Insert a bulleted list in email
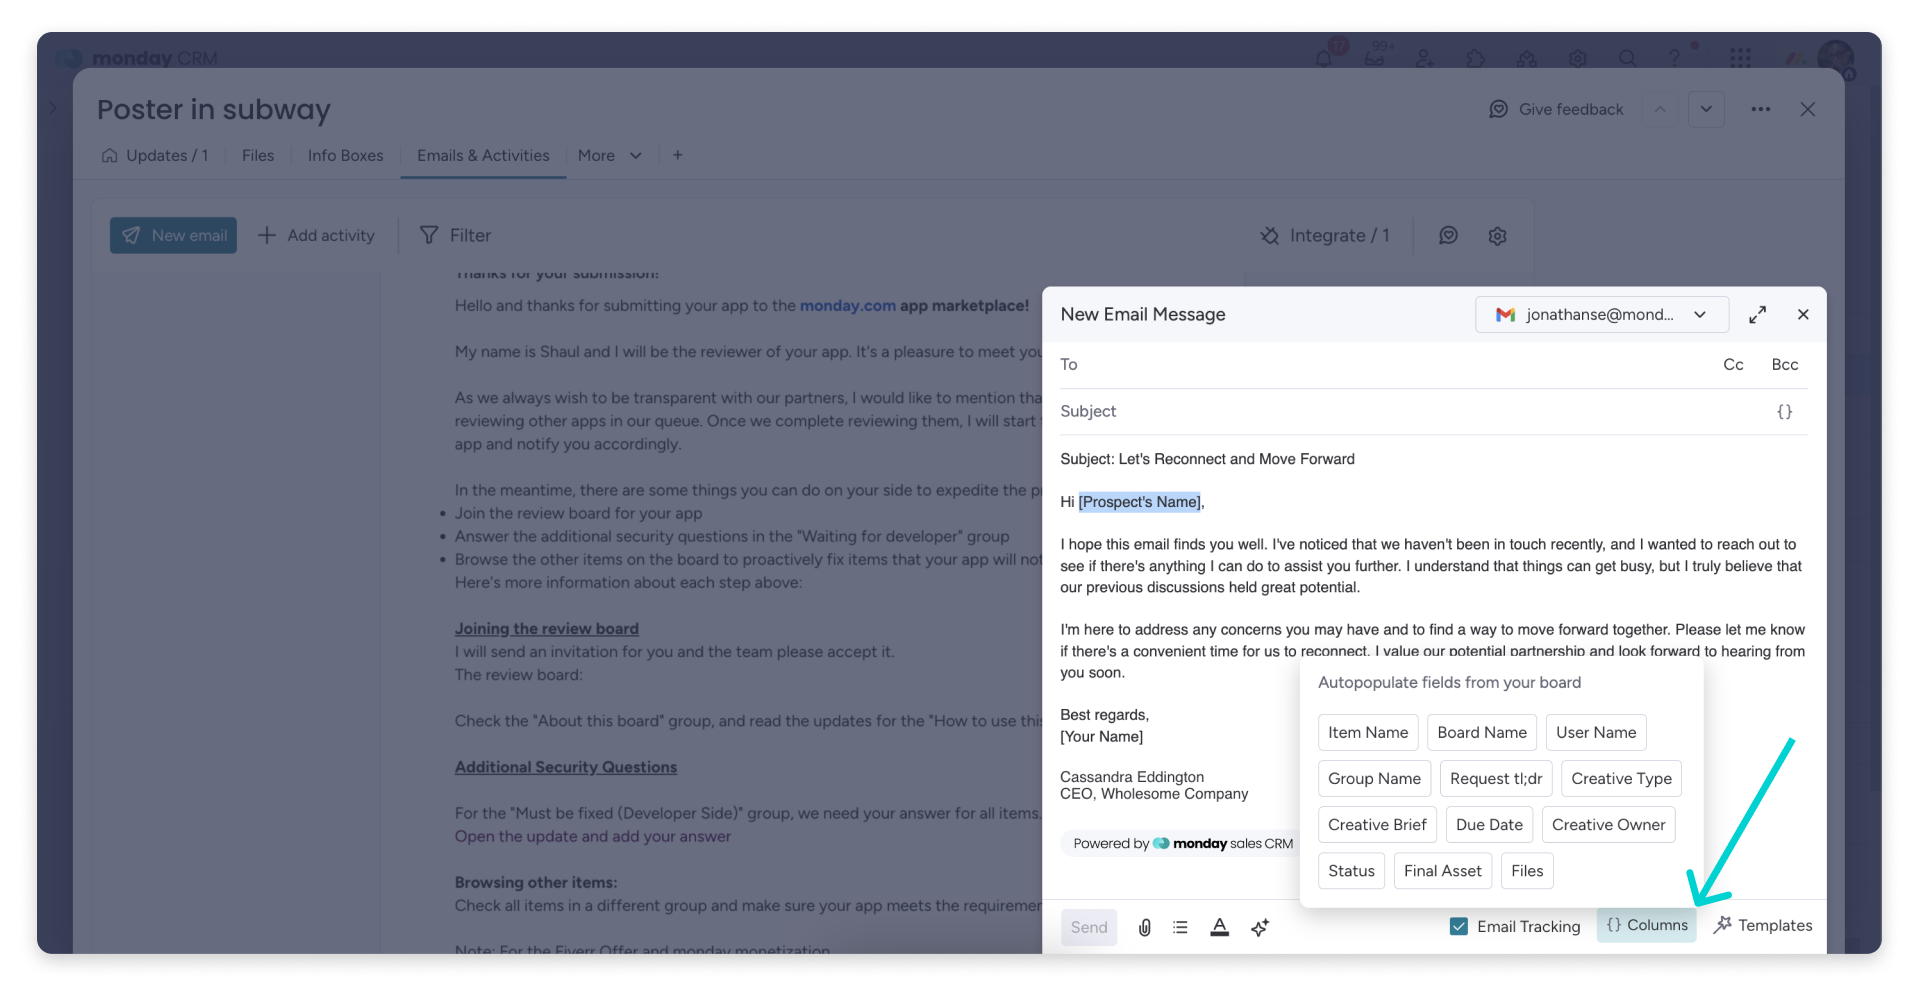 coord(1181,927)
